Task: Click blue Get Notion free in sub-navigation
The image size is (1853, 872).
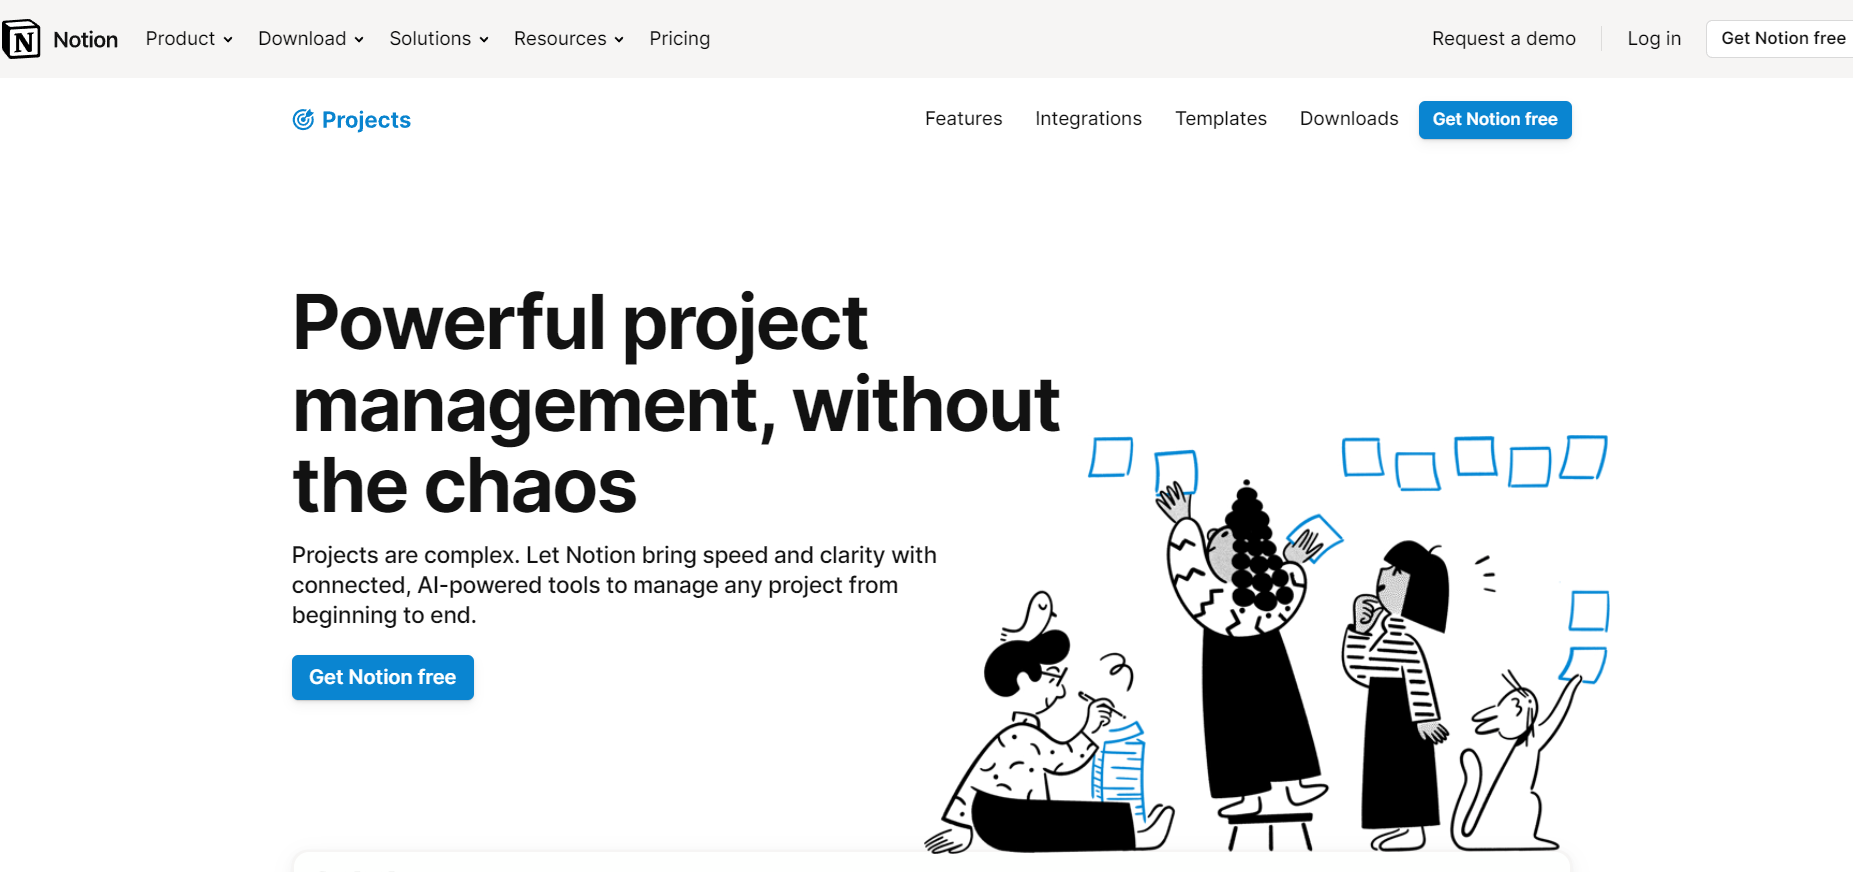Action: pos(1495,120)
